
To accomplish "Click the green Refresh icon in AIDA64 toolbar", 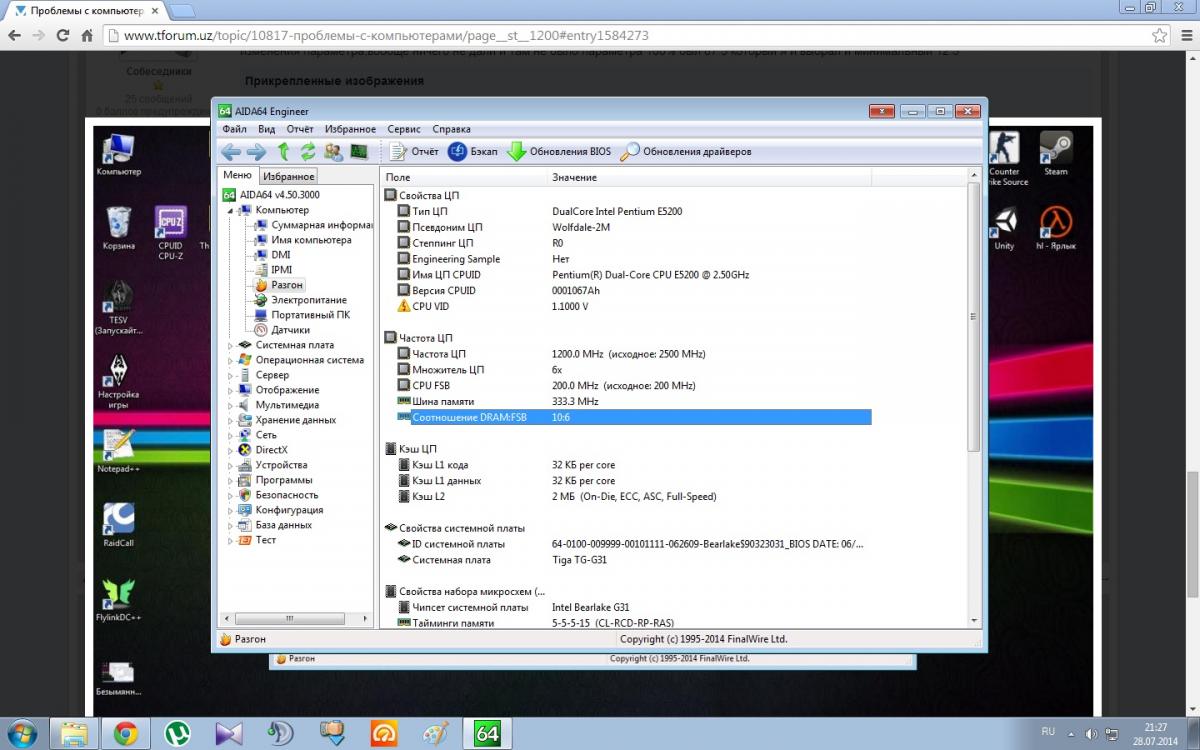I will pos(308,152).
